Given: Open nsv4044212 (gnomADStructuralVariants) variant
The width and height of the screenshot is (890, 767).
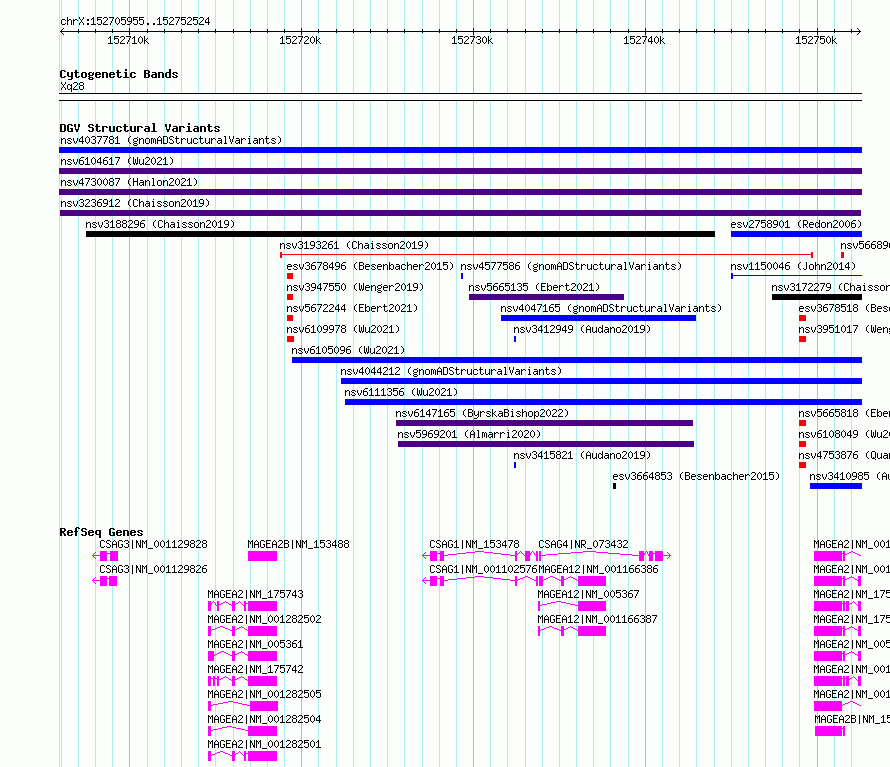Looking at the screenshot, I should pos(451,371).
